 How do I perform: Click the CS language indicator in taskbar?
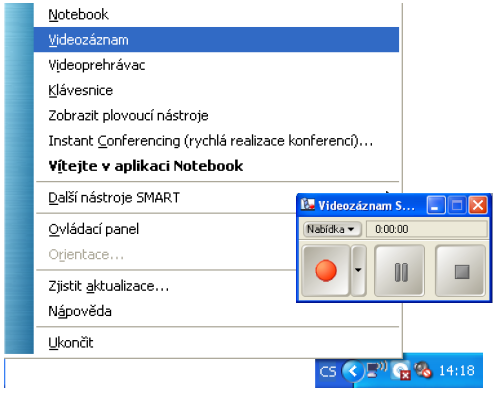[x=328, y=371]
